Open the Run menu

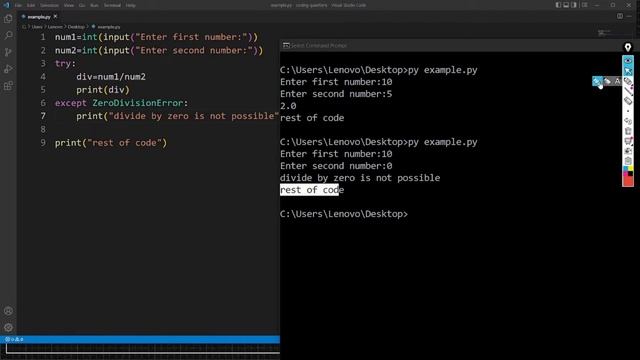pyautogui.click(x=94, y=5)
